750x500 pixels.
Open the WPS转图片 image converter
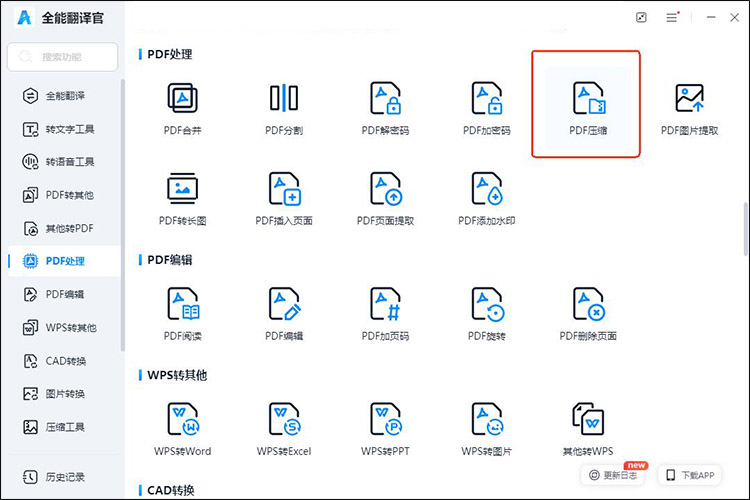[x=486, y=430]
